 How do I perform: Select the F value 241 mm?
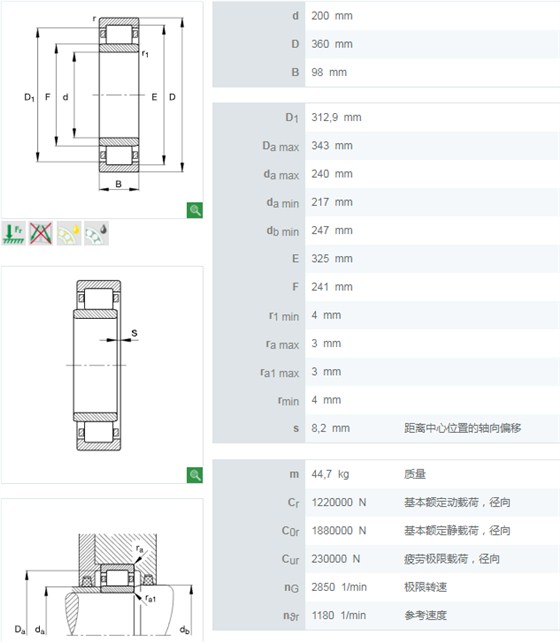coord(332,287)
